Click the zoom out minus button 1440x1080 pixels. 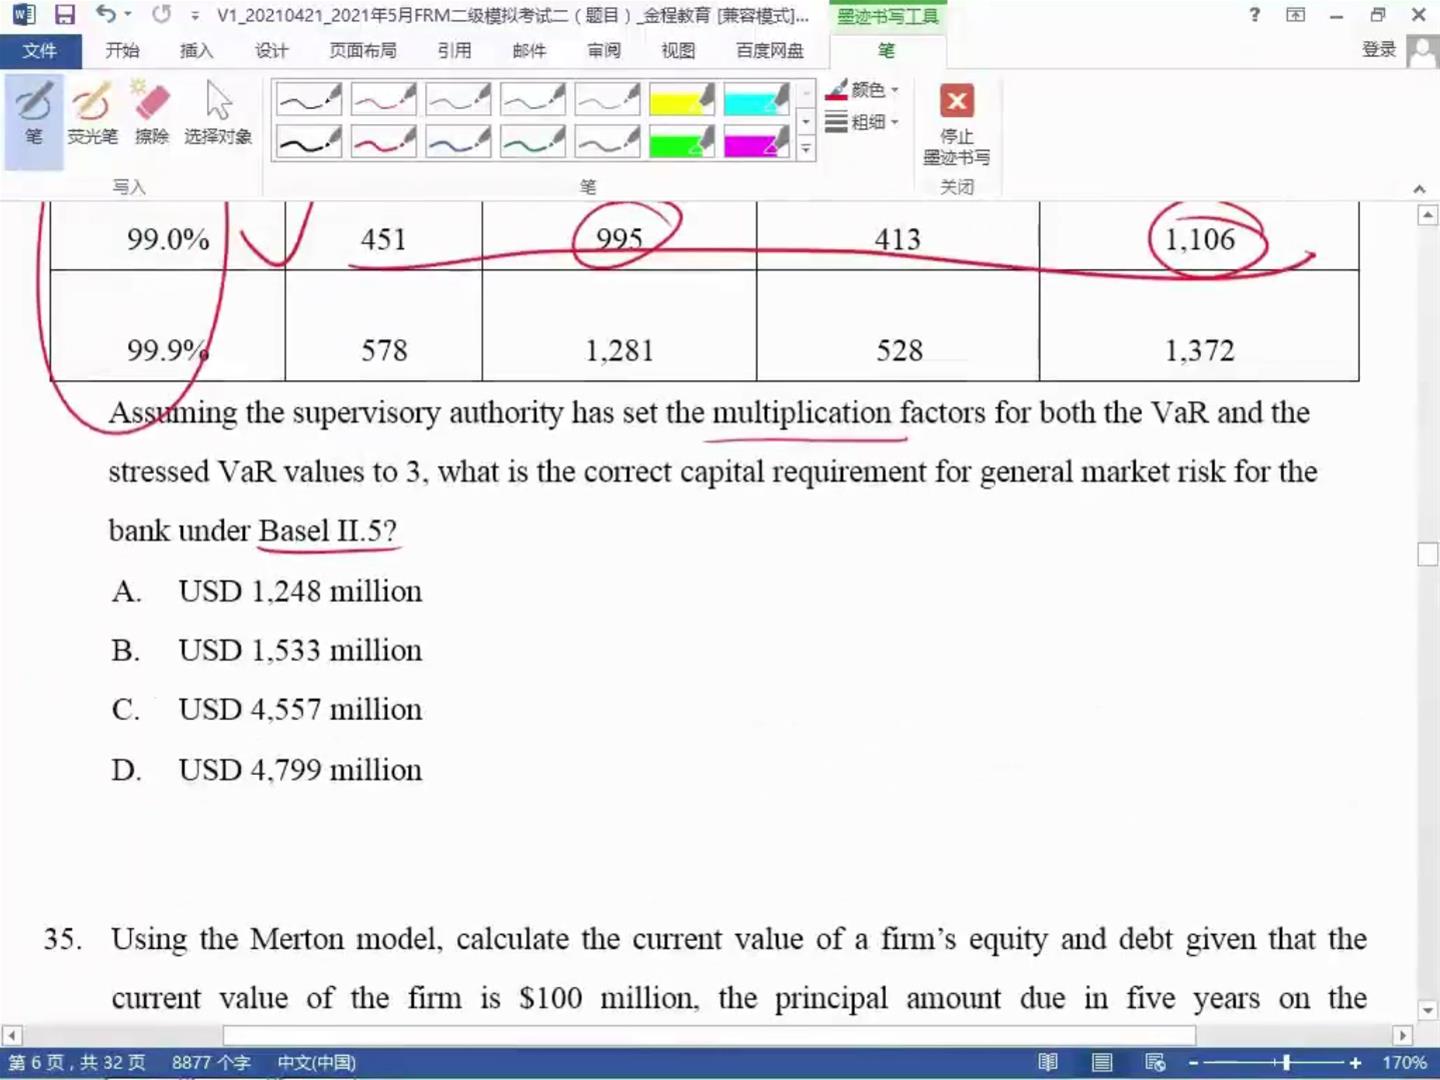1193,1062
